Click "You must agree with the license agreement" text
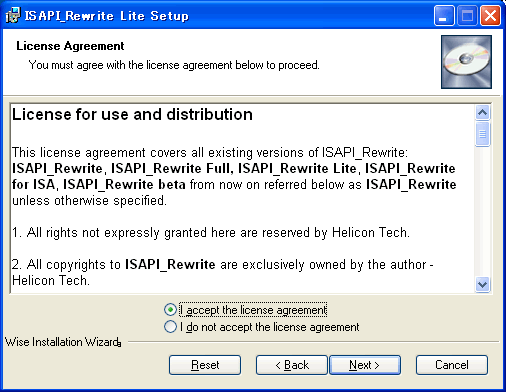Screen dimensions: 506x392 174,65
